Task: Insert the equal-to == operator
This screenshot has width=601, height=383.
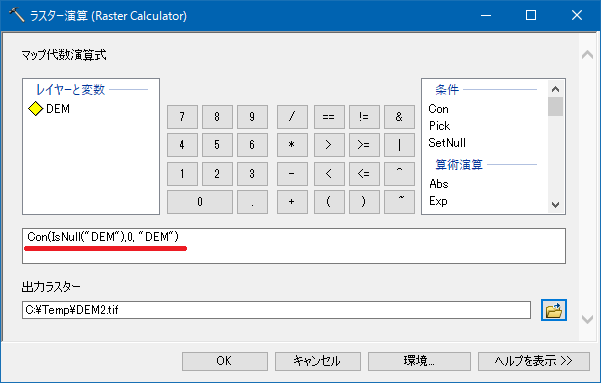Action: [x=329, y=117]
